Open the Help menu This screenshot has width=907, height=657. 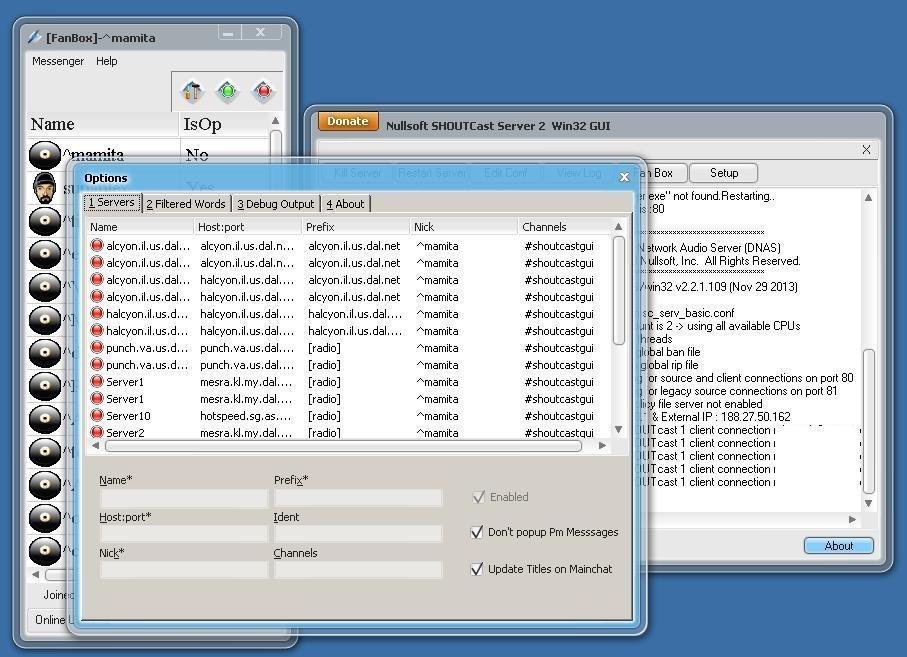click(x=106, y=61)
